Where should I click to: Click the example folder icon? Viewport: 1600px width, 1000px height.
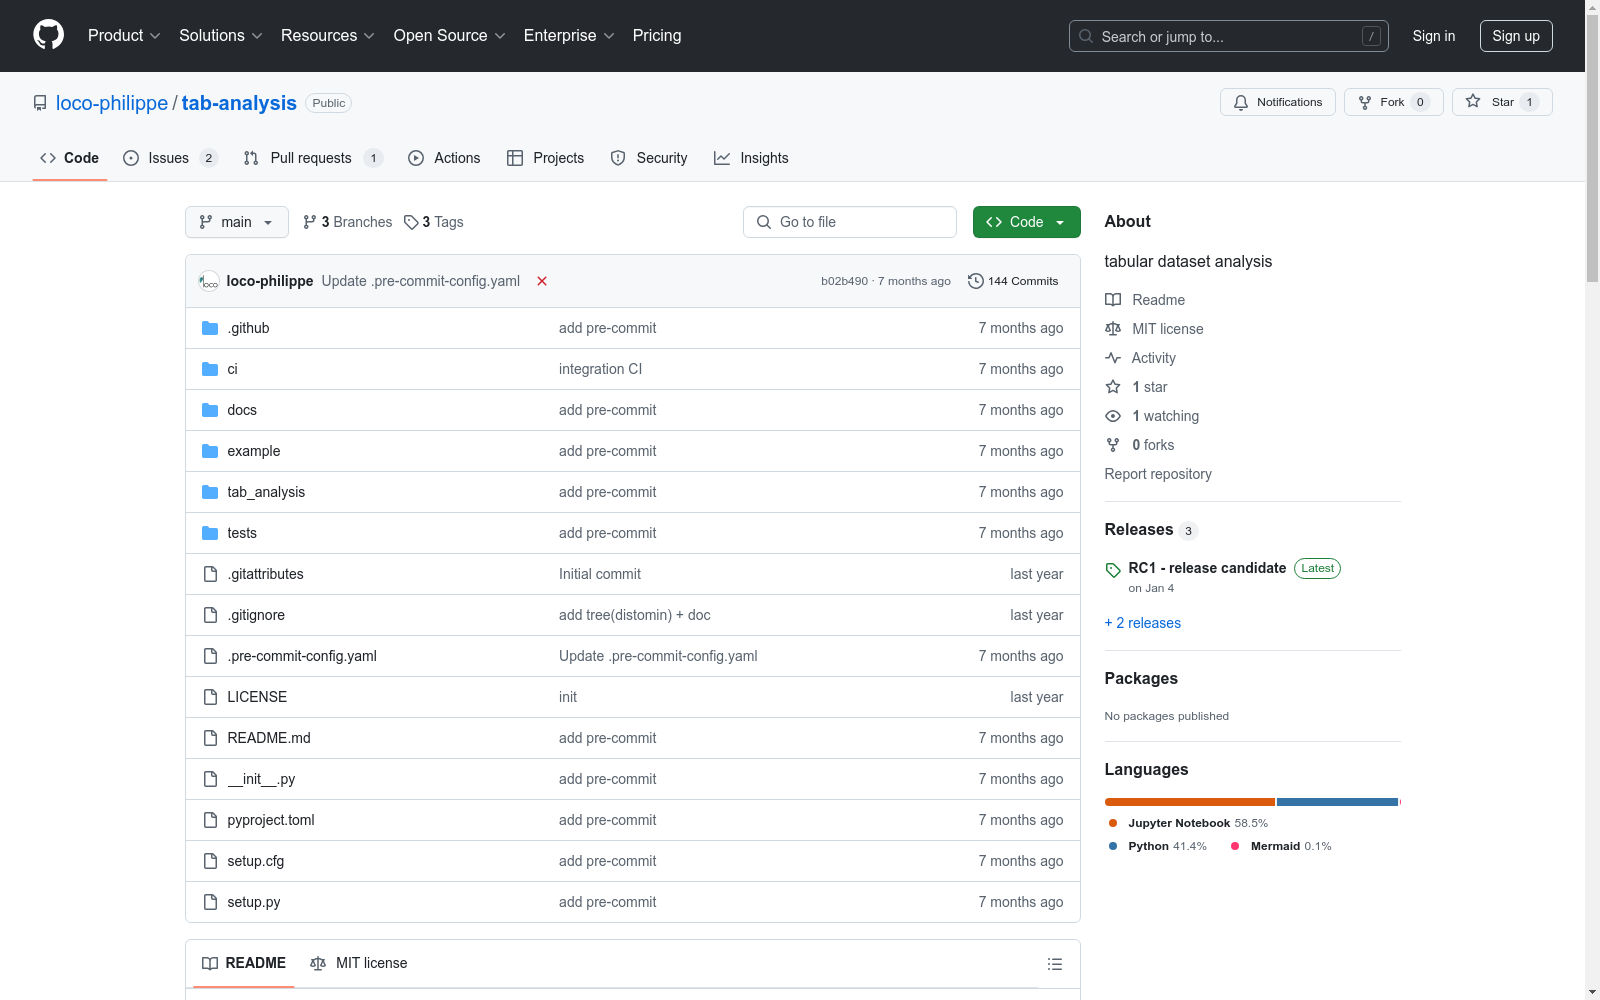[x=210, y=451]
